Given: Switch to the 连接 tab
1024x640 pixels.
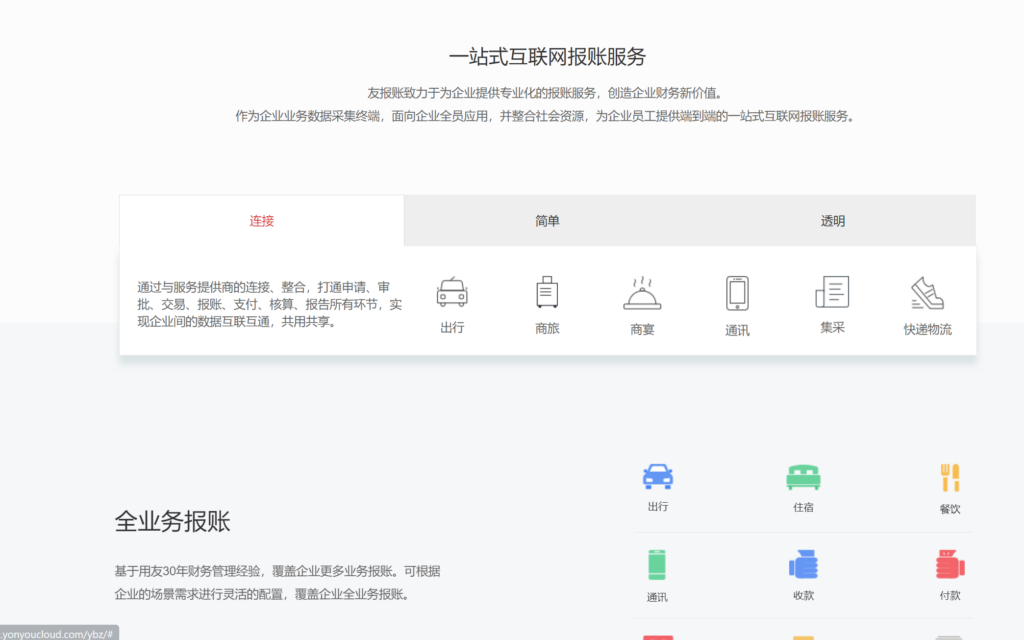Looking at the screenshot, I should click(x=262, y=221).
